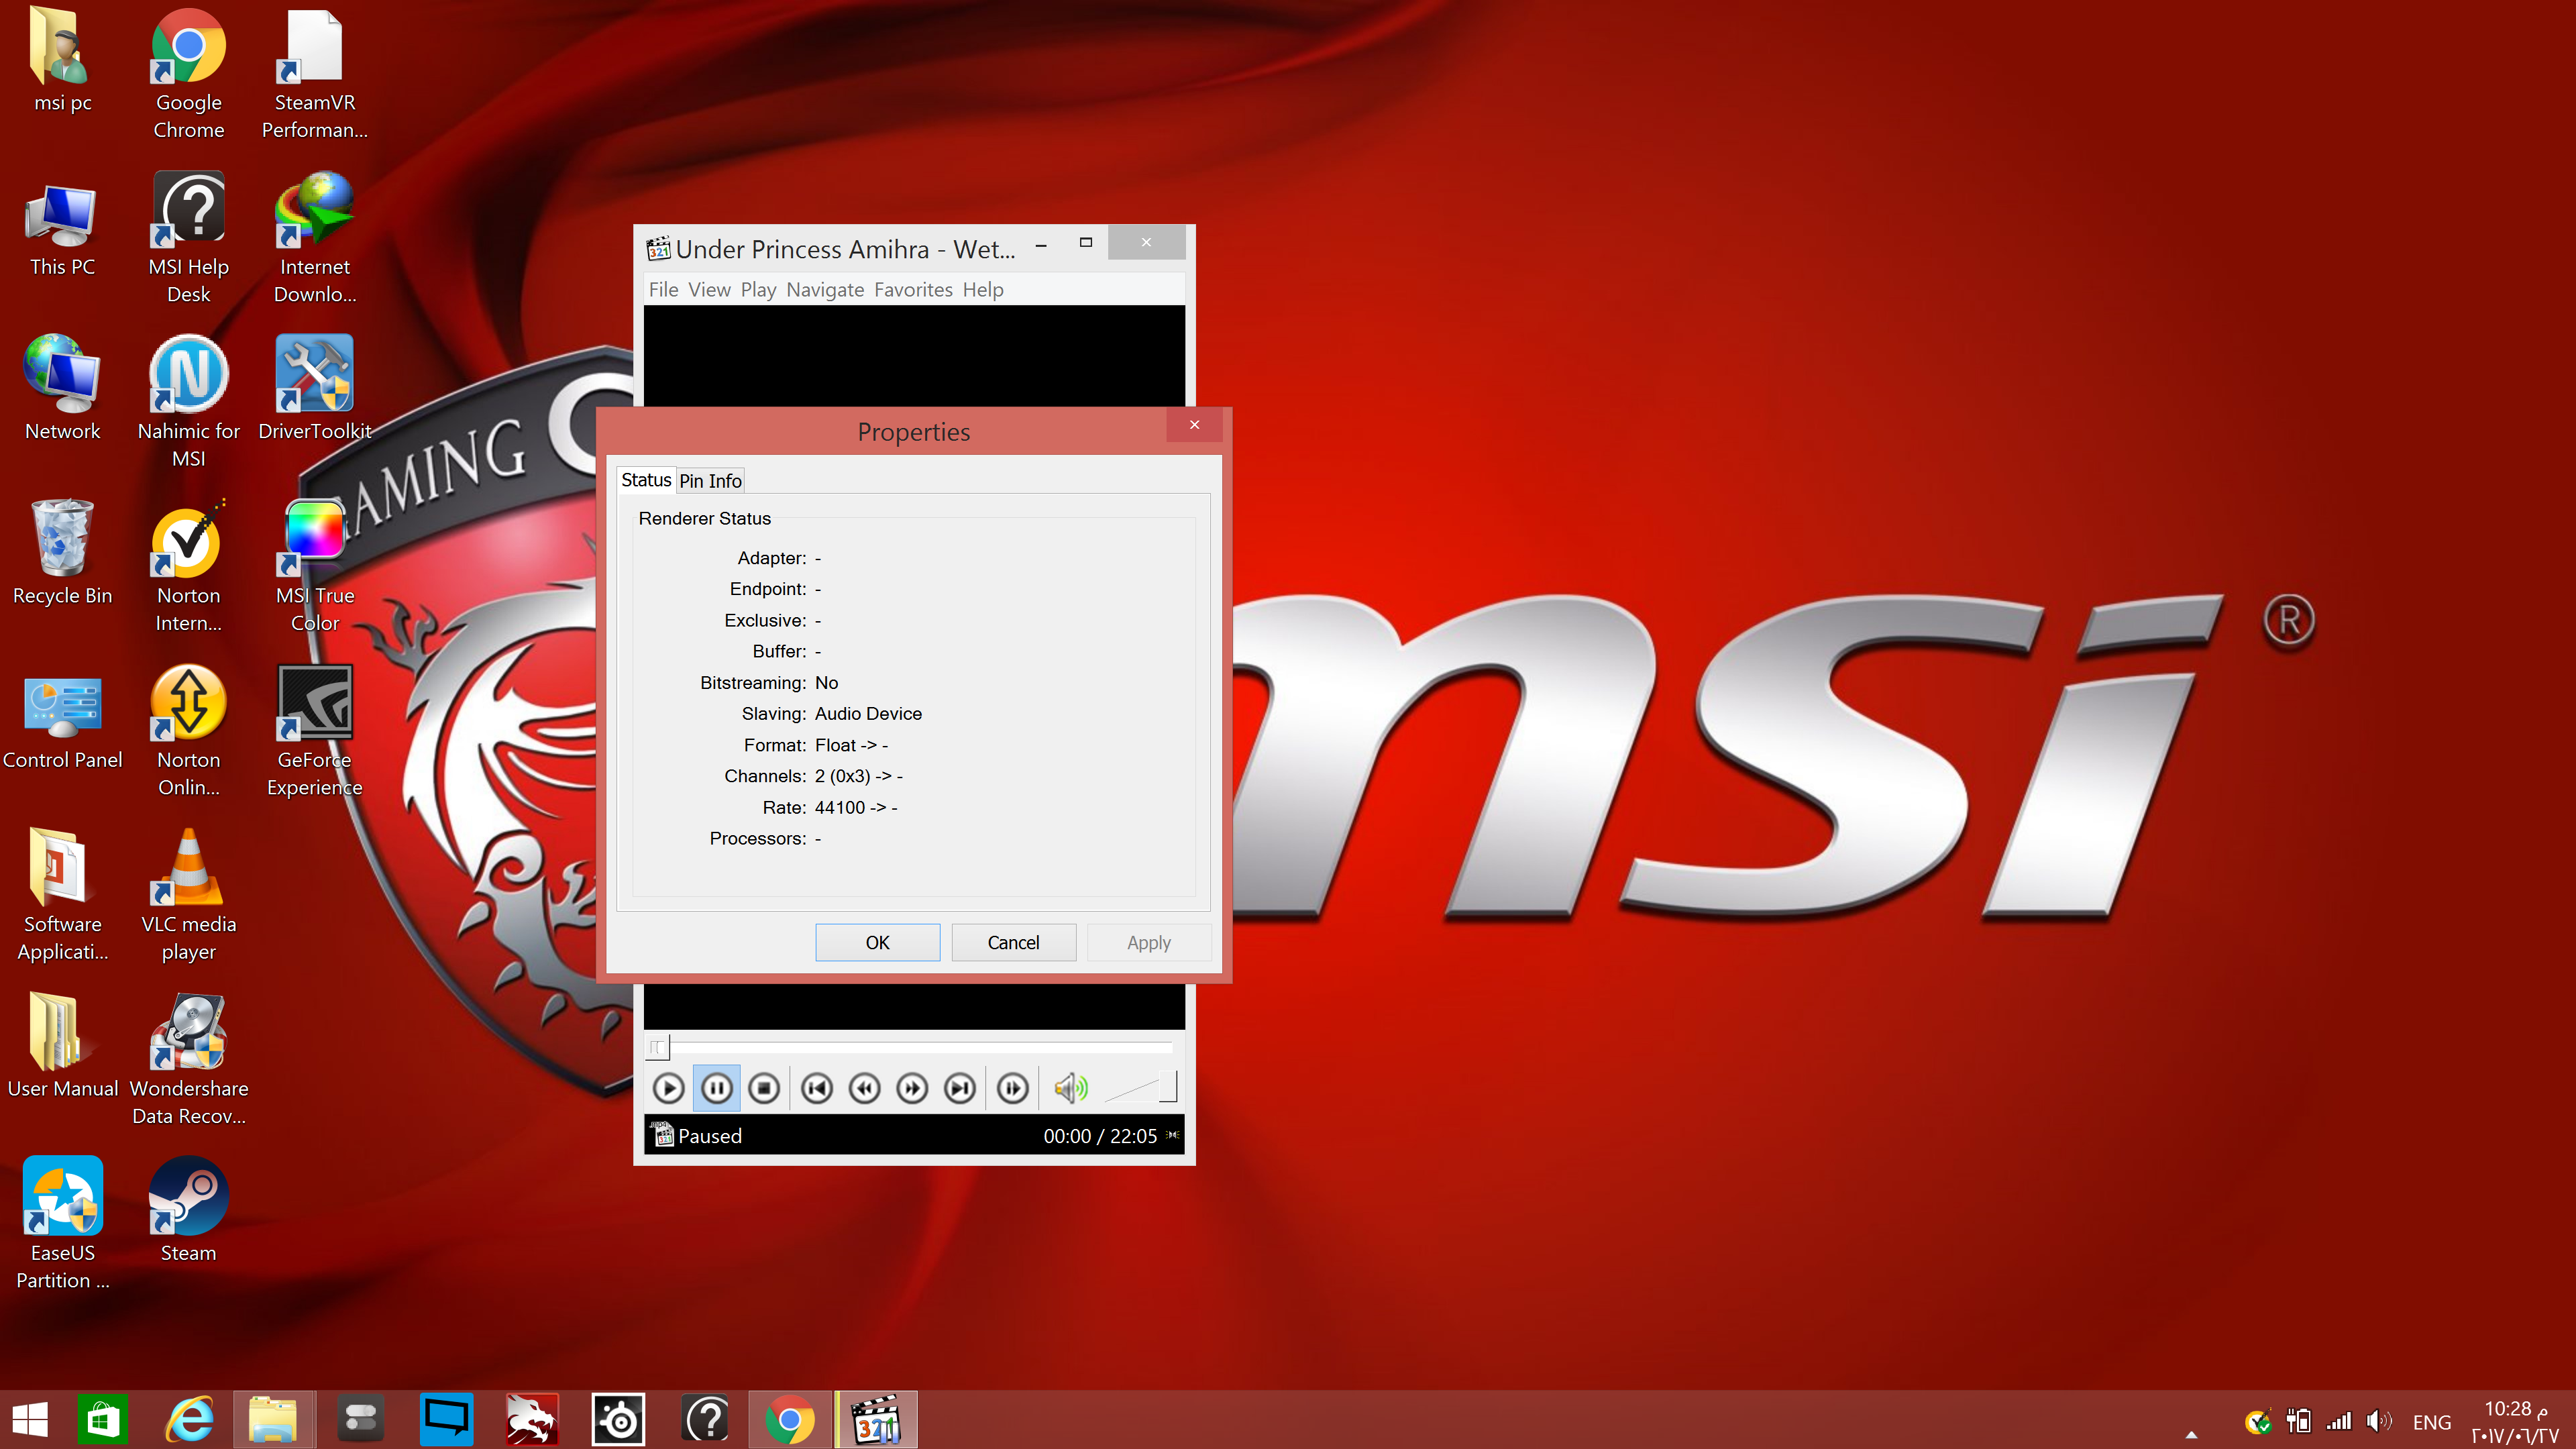2576x1449 pixels.
Task: Click Cancel in the Properties dialog
Action: [x=1013, y=942]
